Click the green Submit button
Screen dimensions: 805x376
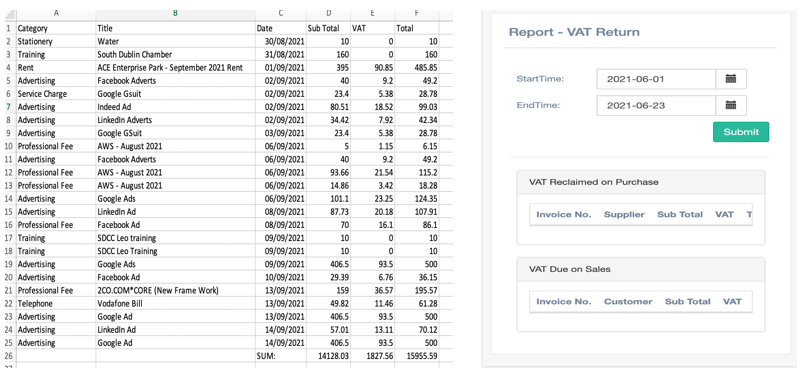point(741,132)
